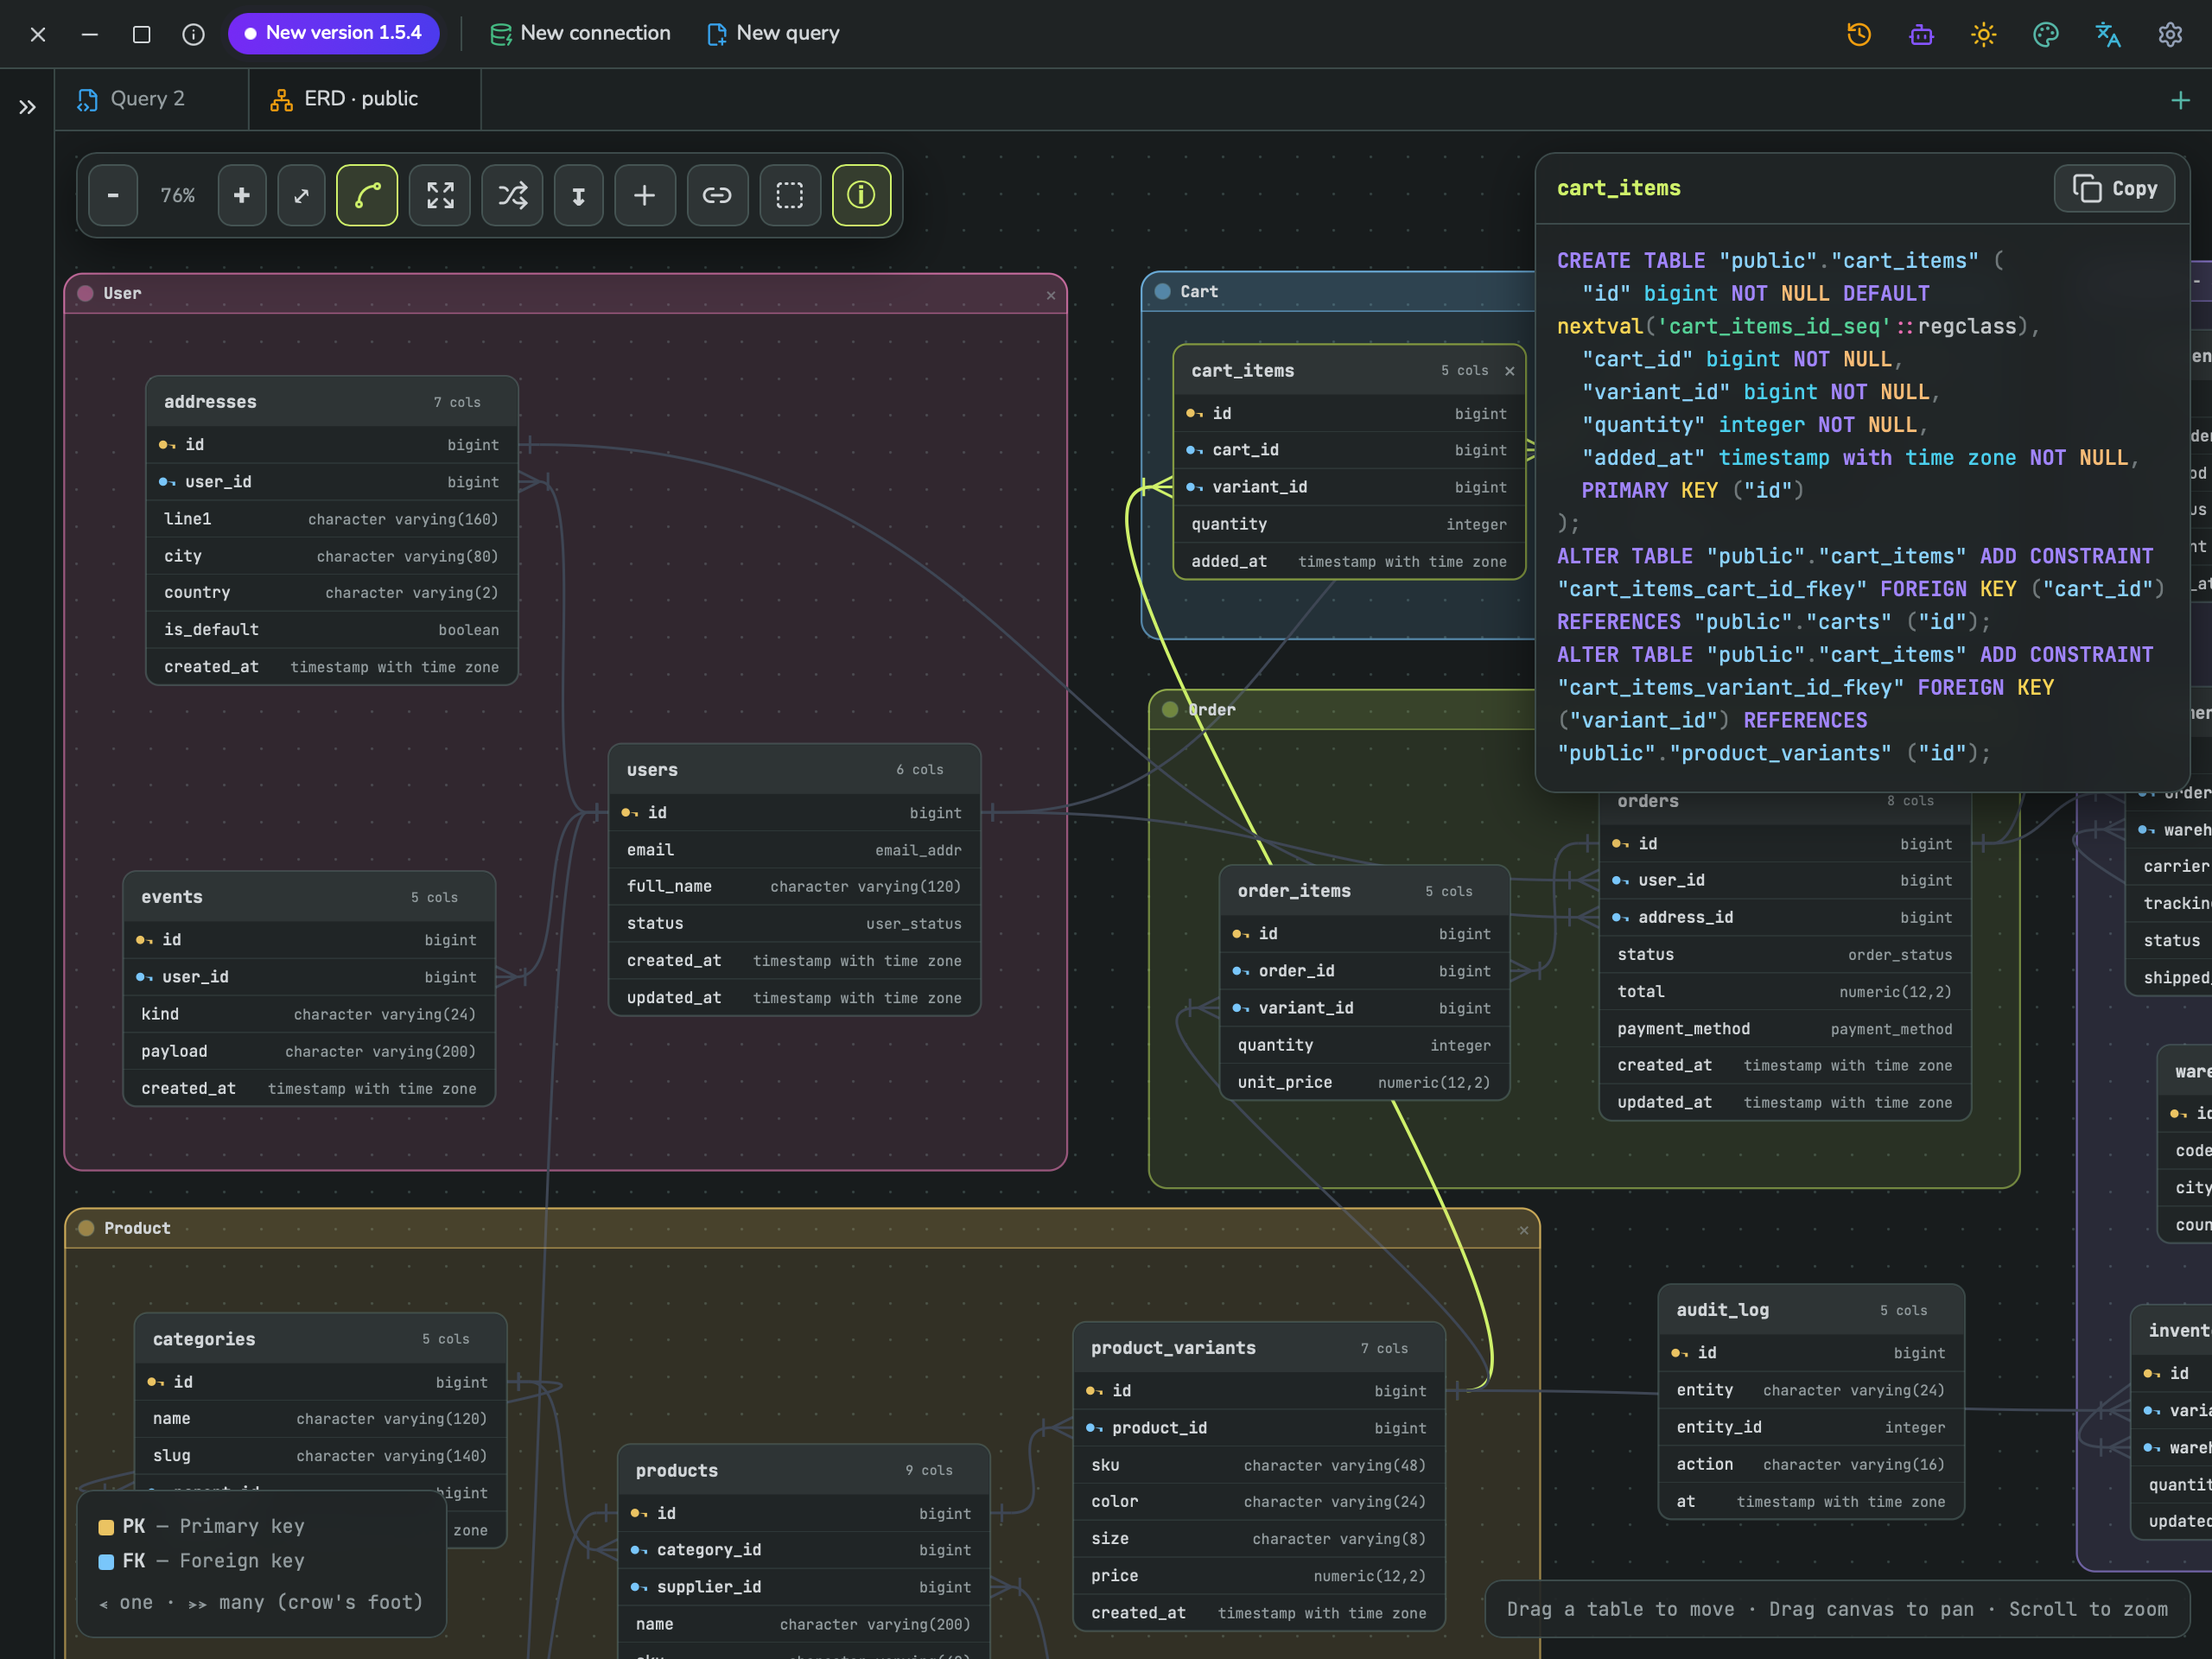Click the country row in addresses

(332, 593)
